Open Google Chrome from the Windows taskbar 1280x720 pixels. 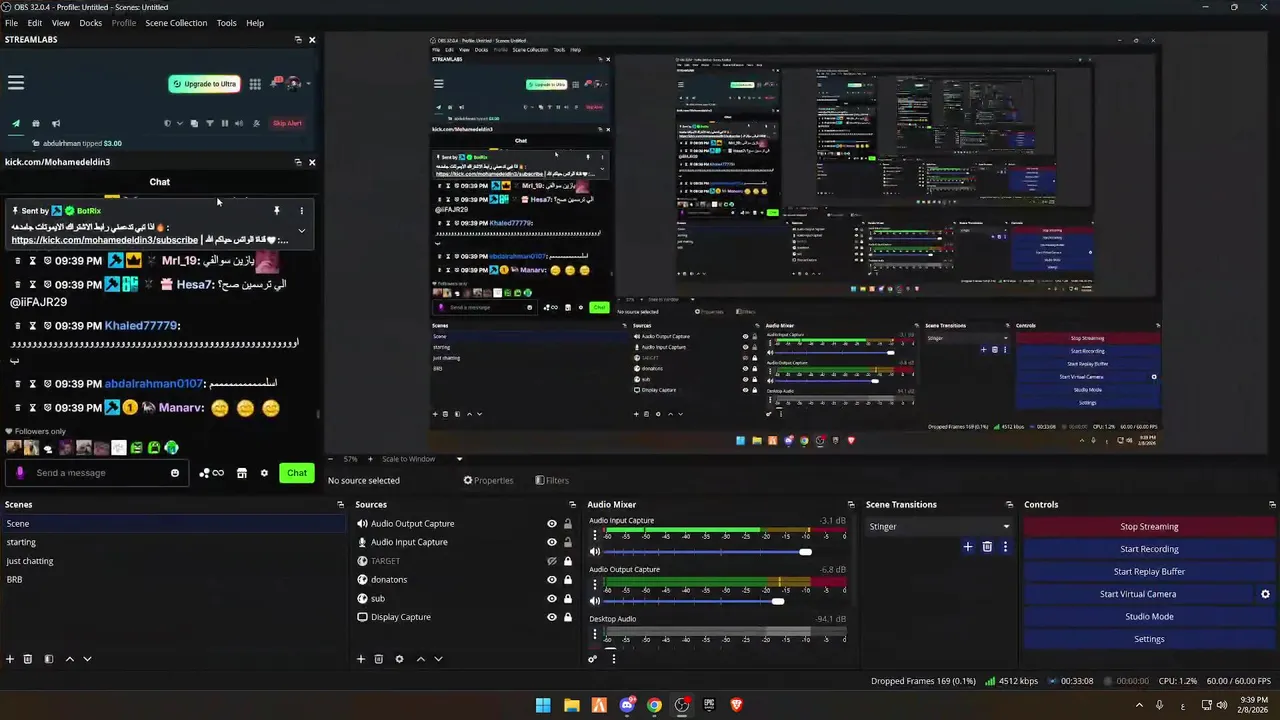tap(654, 705)
